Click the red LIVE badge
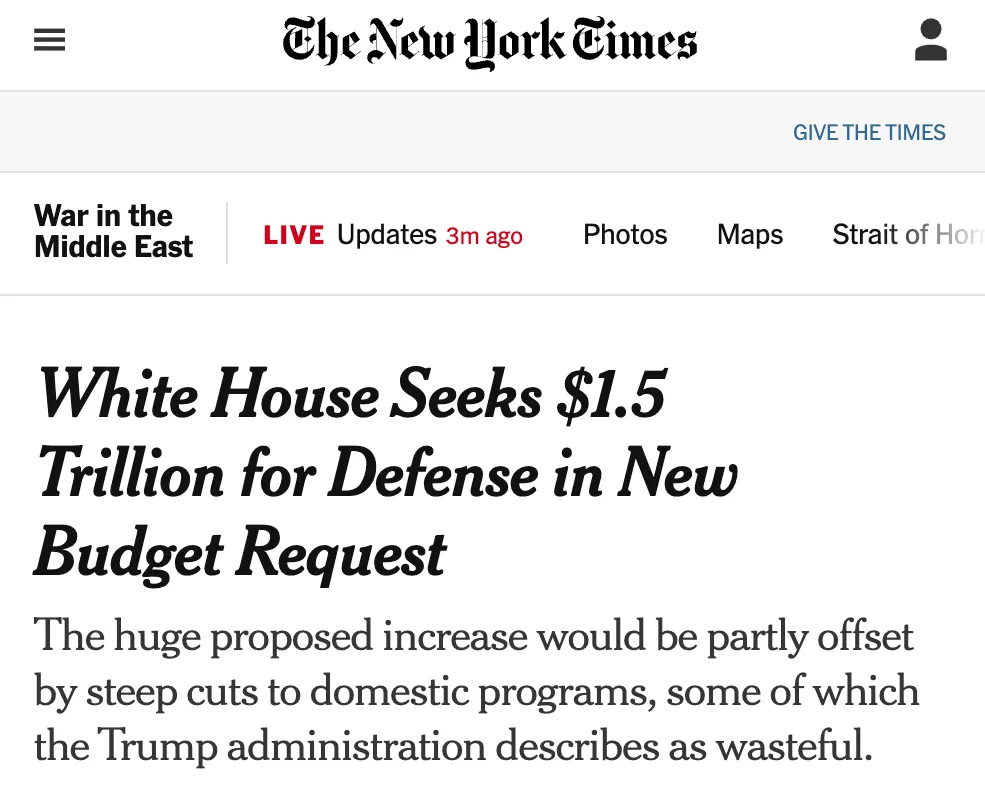The height and width of the screenshot is (812, 985). (x=294, y=236)
